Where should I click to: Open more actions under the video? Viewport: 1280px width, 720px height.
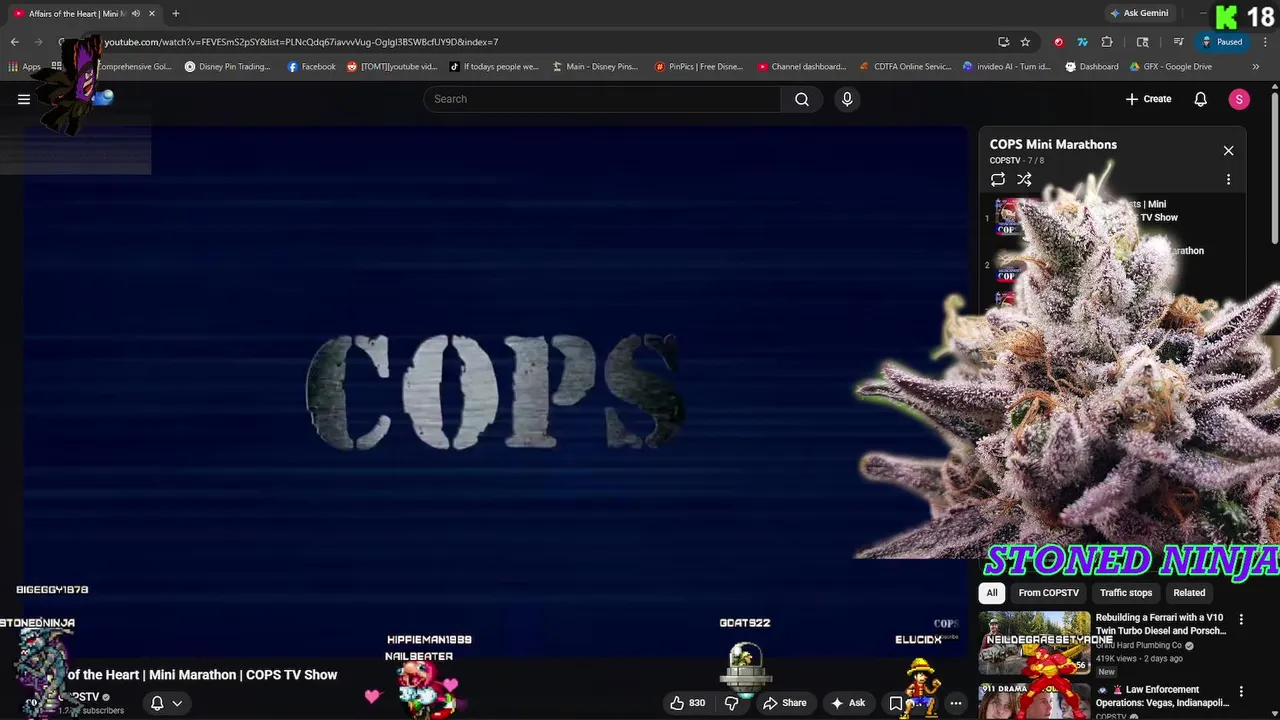pos(956,703)
